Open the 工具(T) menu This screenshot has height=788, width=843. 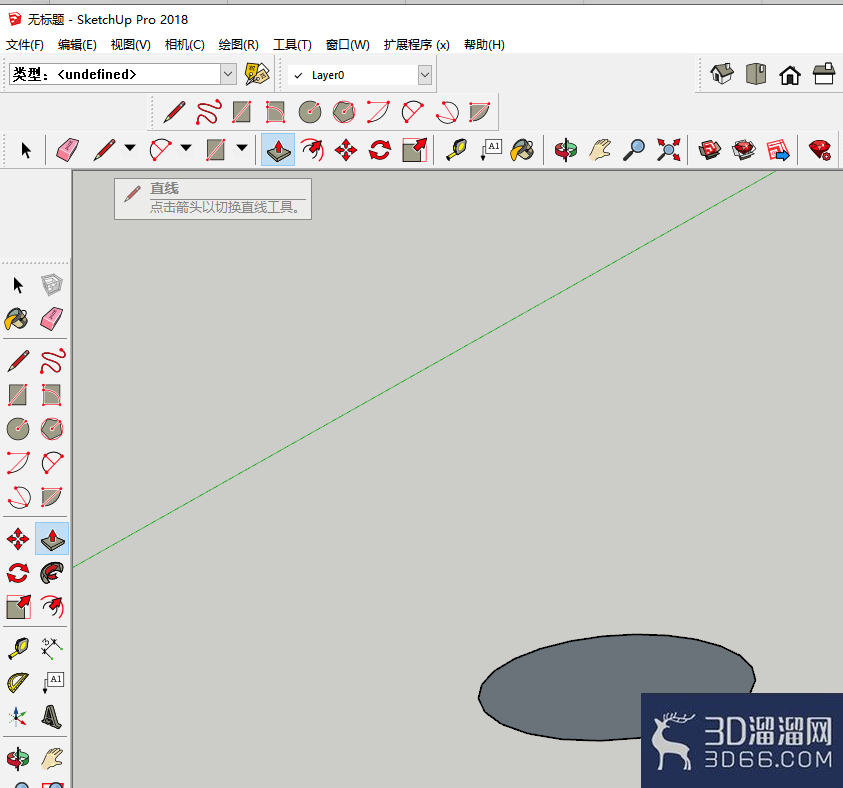pyautogui.click(x=292, y=45)
